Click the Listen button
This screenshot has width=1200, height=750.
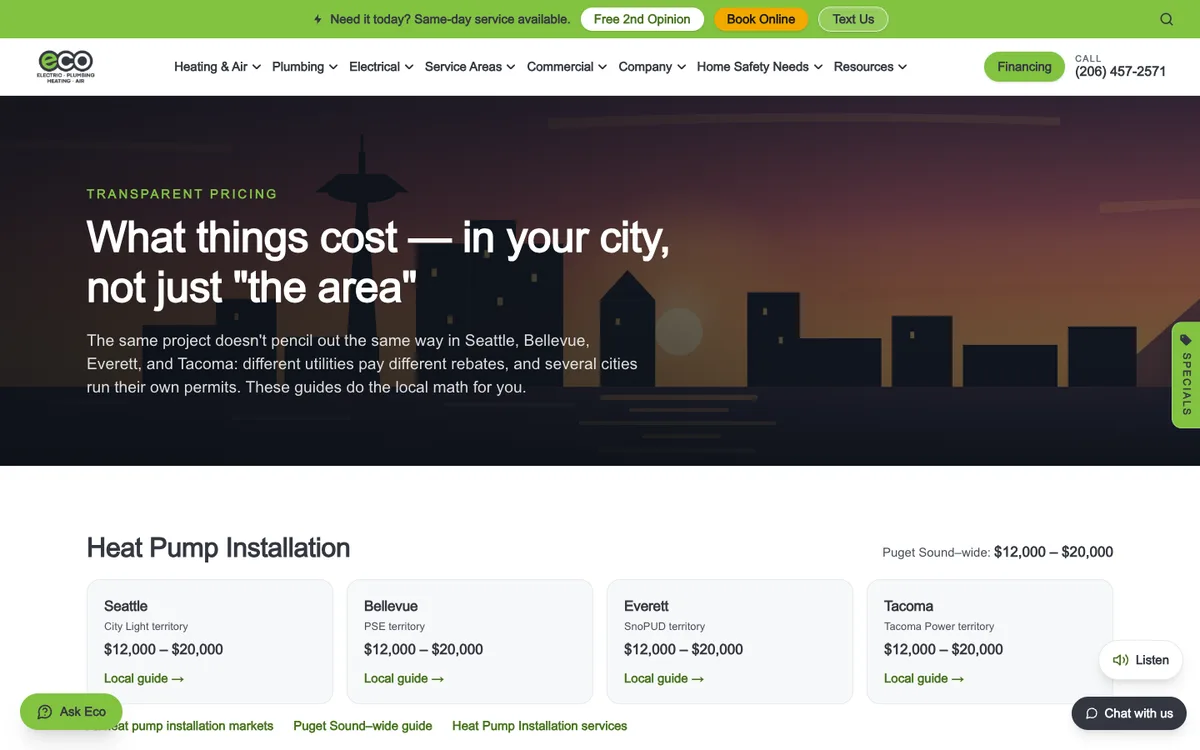point(1141,660)
